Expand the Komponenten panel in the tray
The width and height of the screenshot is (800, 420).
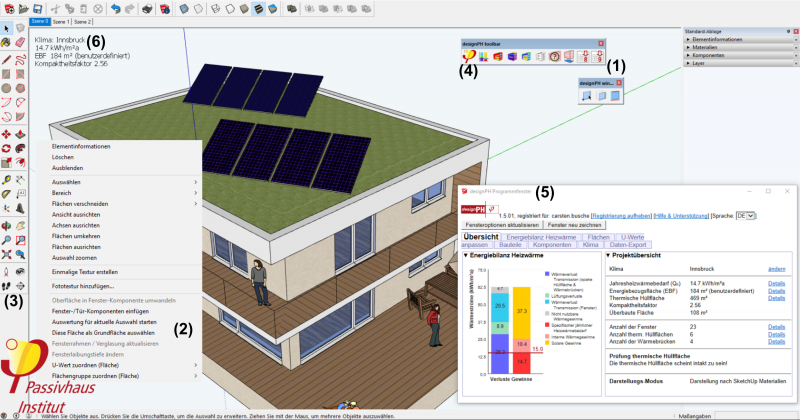pyautogui.click(x=741, y=55)
